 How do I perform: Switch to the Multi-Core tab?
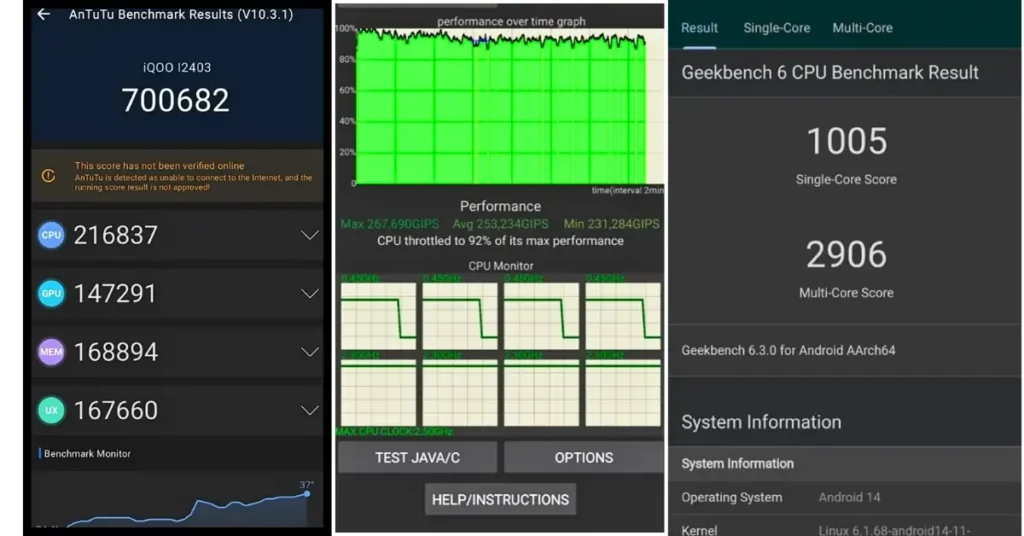862,28
